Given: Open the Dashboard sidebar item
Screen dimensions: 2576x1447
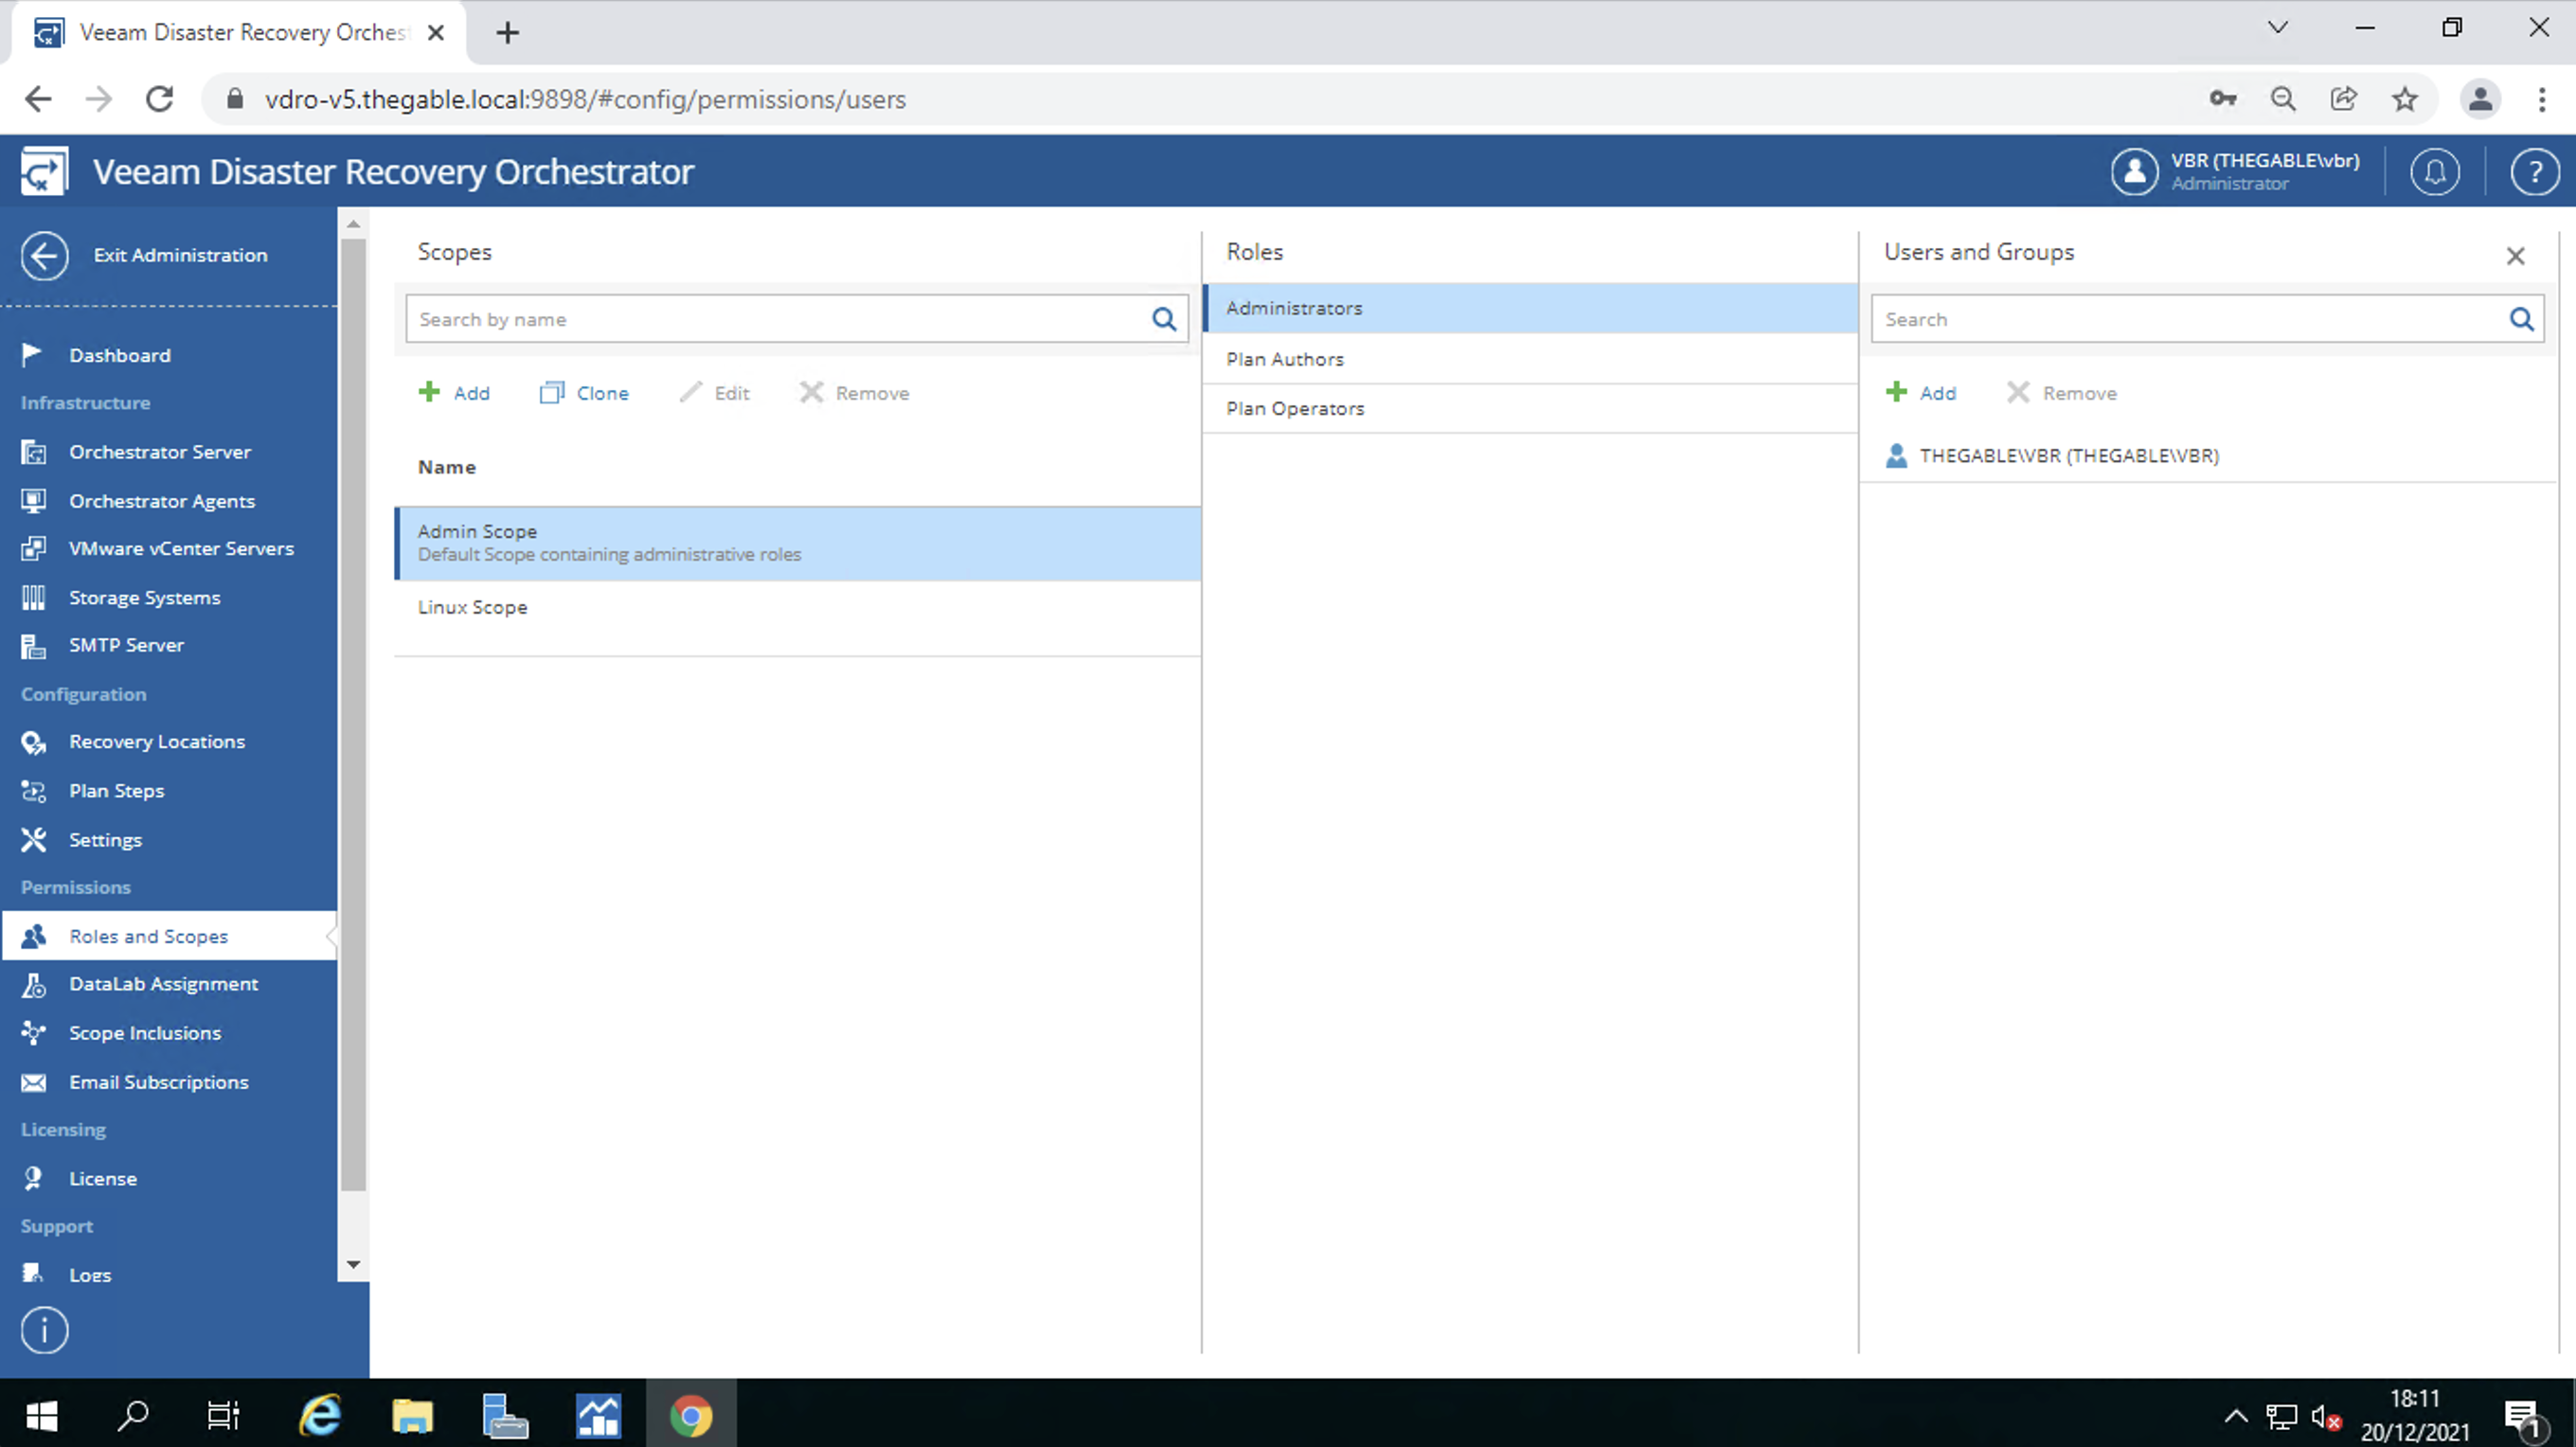Looking at the screenshot, I should click(x=119, y=355).
